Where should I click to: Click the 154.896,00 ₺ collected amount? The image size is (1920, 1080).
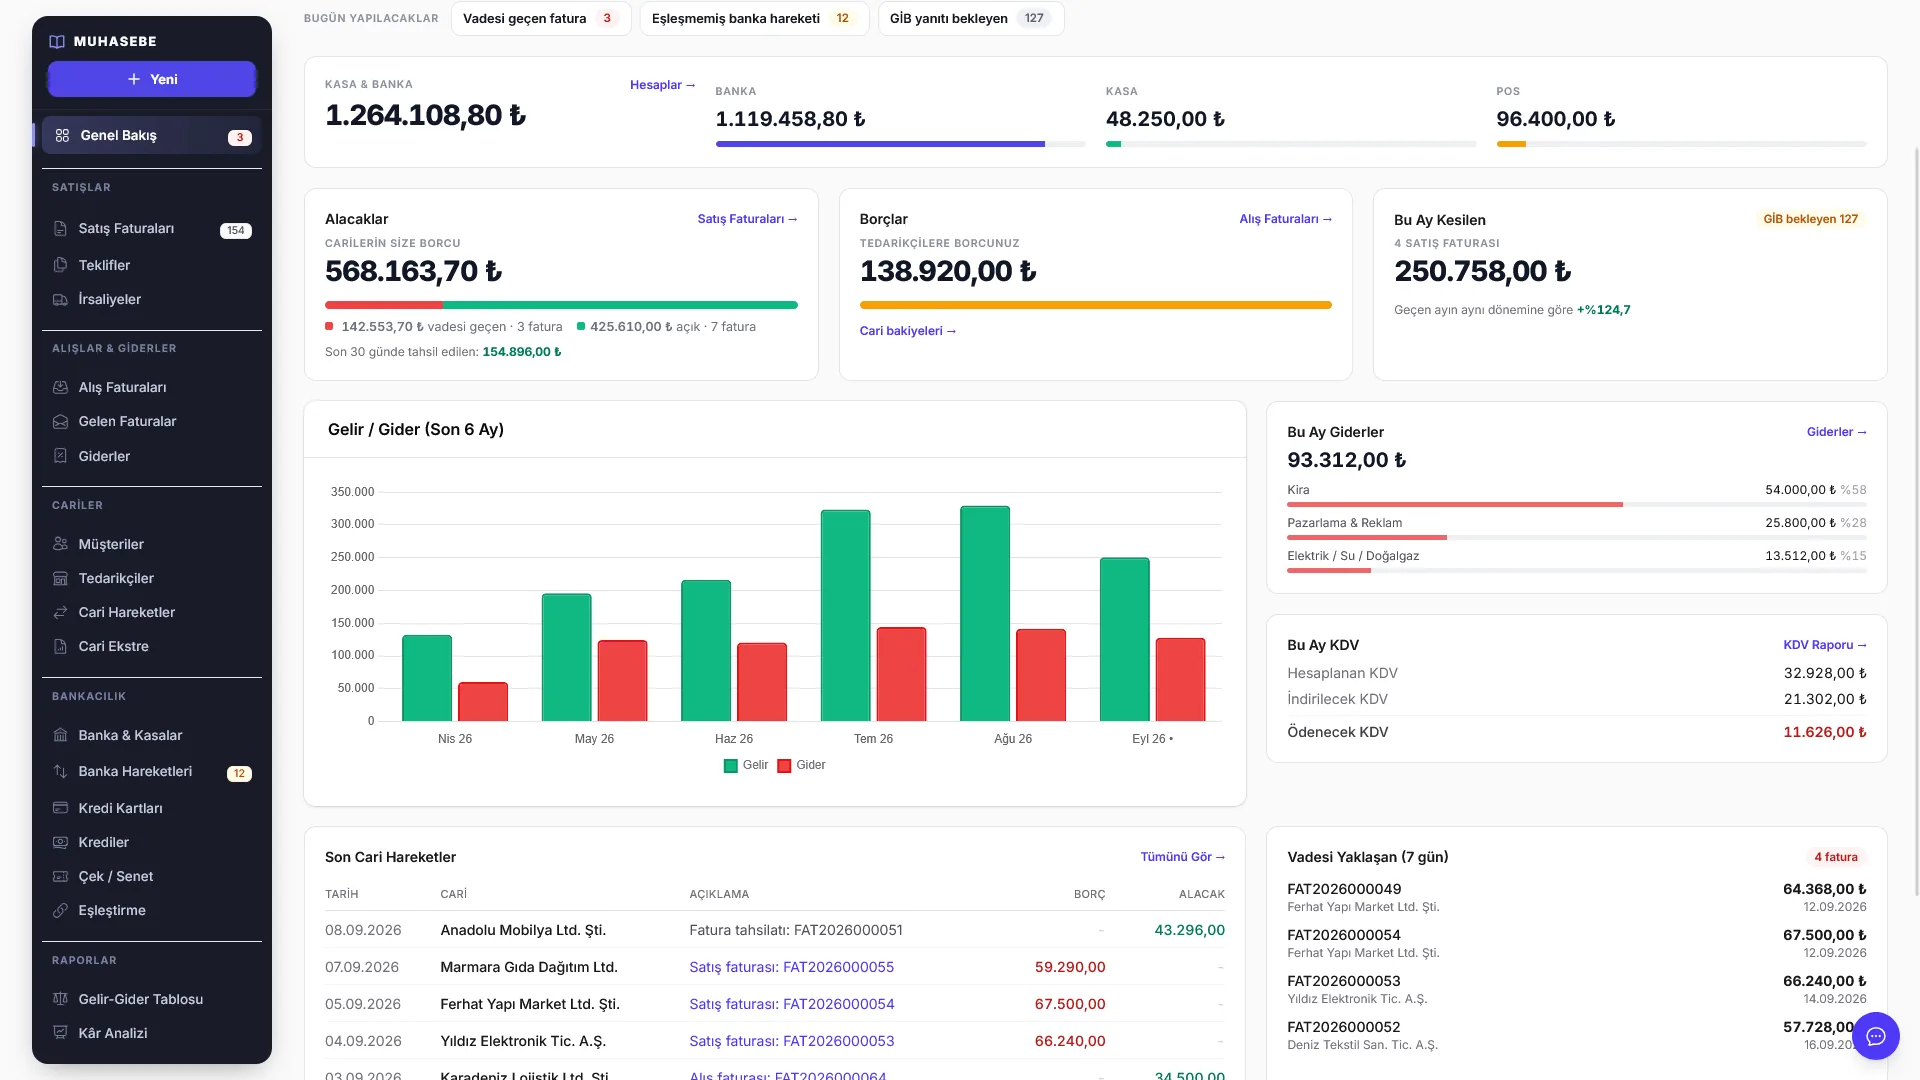(522, 352)
